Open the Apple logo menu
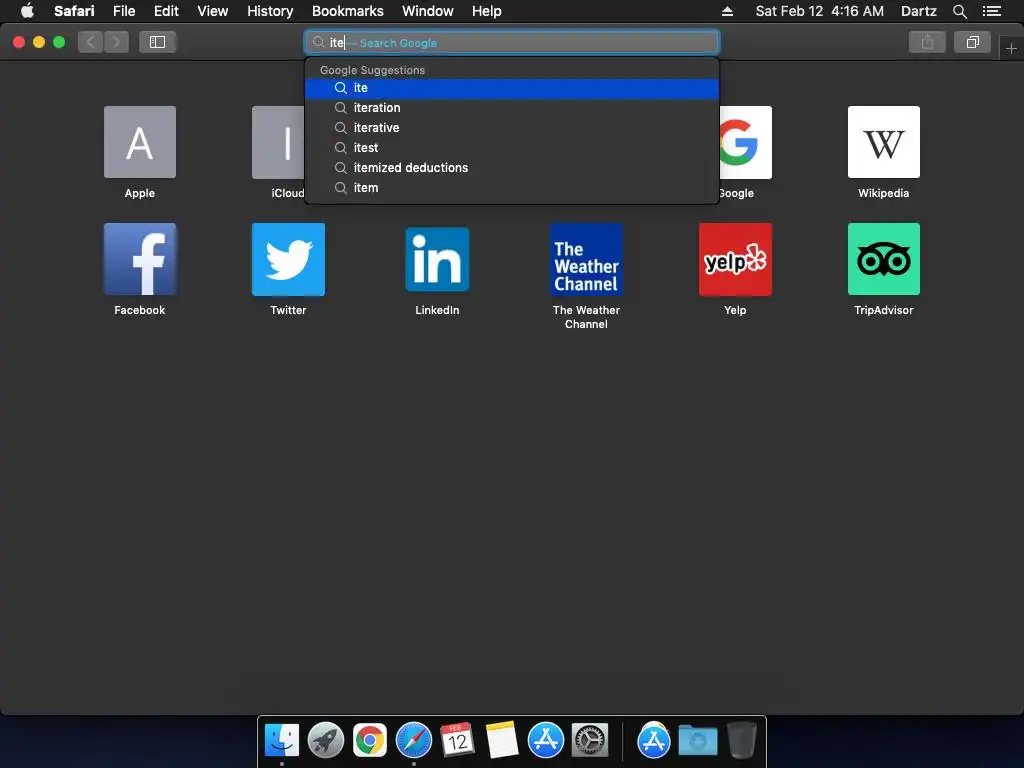1024x768 pixels. pos(27,11)
